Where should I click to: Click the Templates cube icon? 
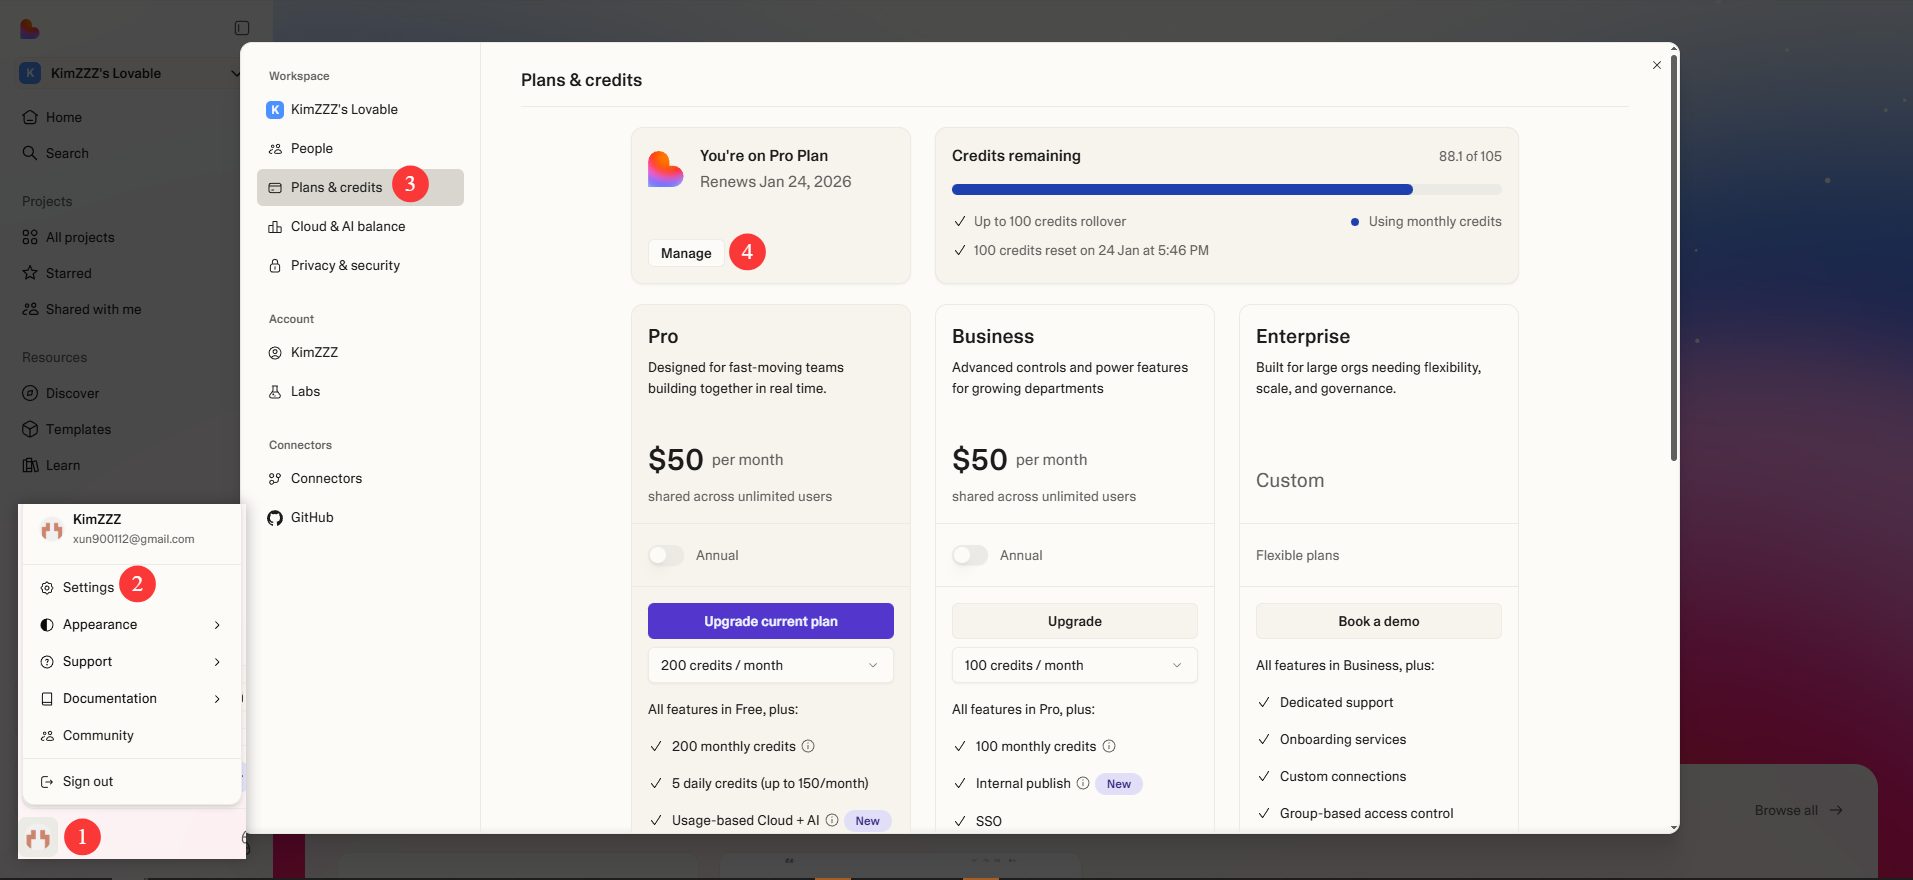click(x=30, y=429)
